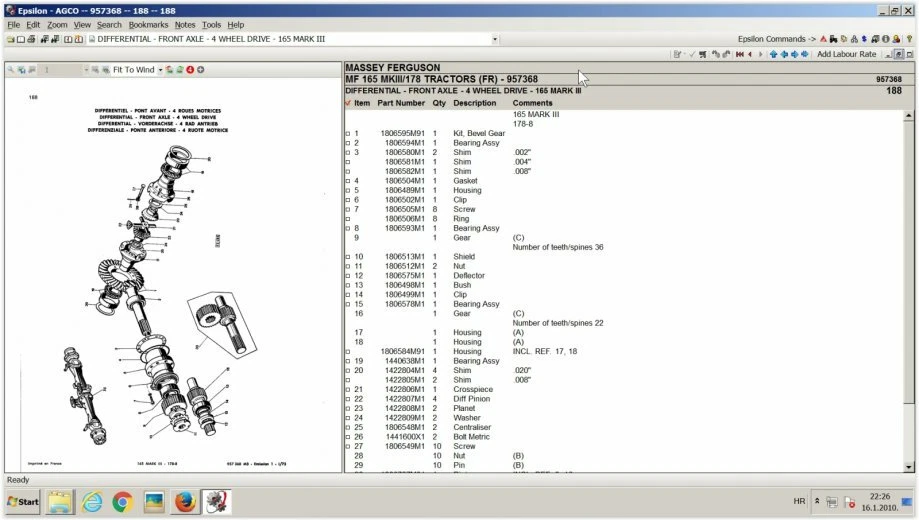
Task: Open the Bookmarks menu
Action: click(148, 25)
